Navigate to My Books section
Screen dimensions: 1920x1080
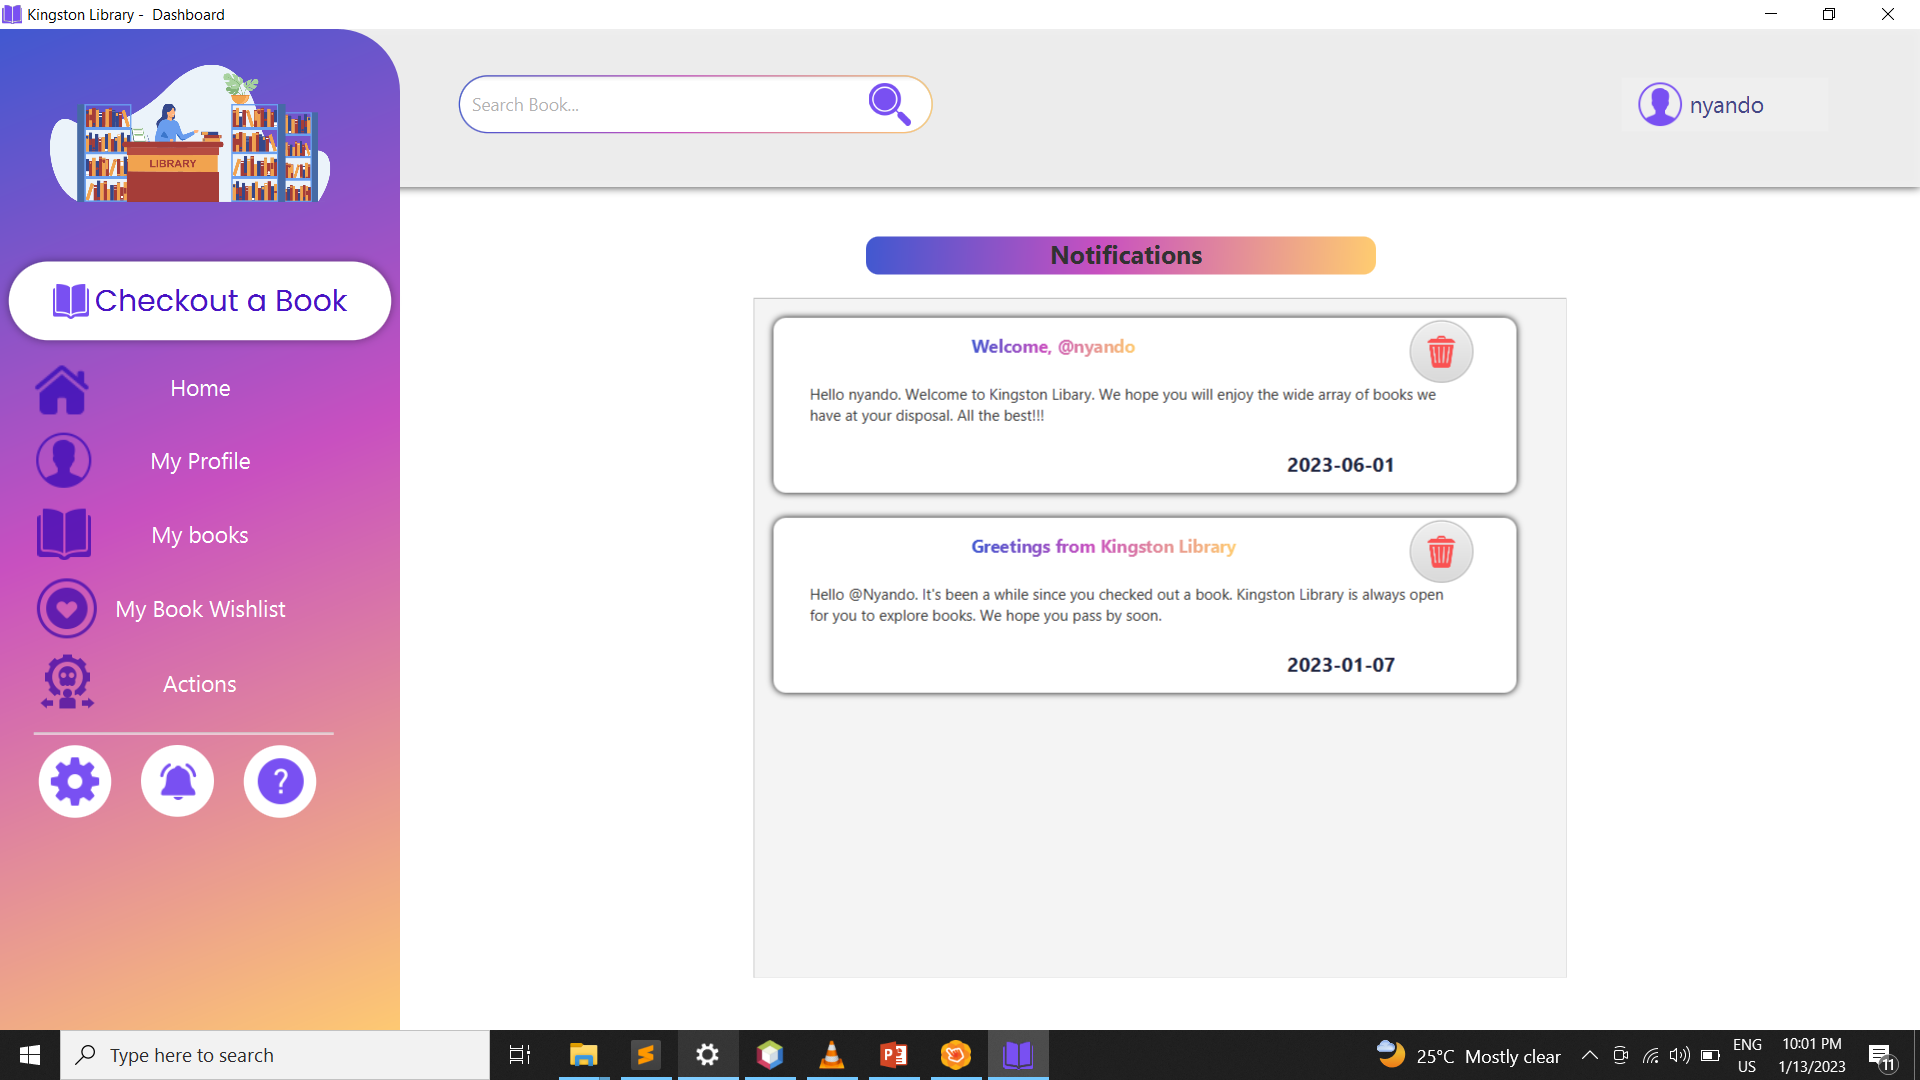199,534
